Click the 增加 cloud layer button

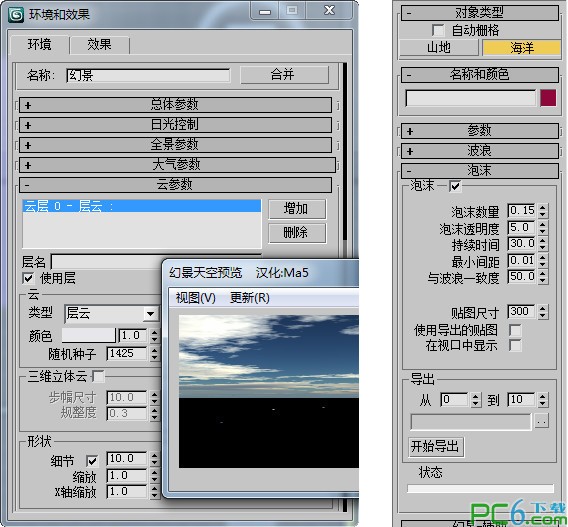pyautogui.click(x=297, y=209)
